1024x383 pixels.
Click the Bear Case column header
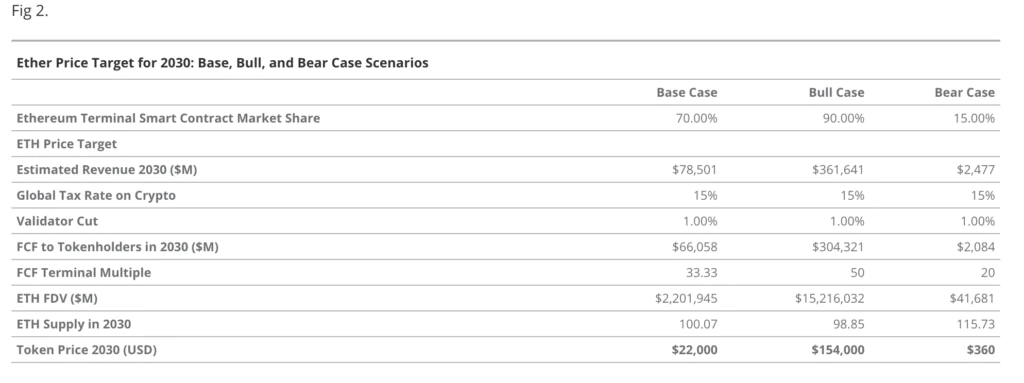pos(965,92)
